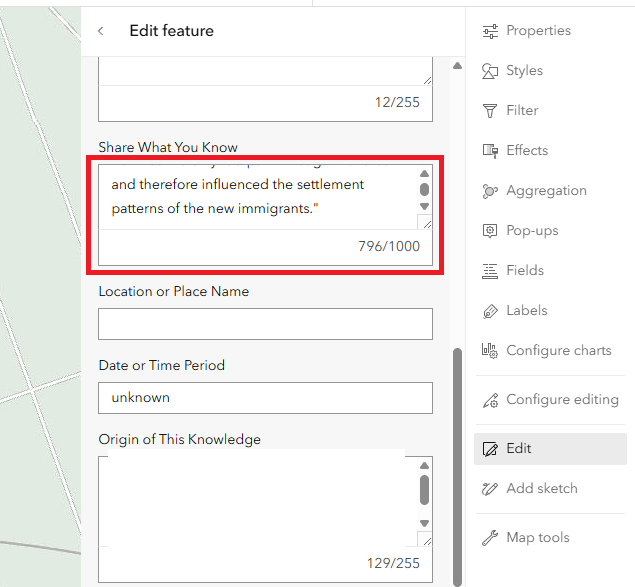Click scroll-up arrow in Origin of This Knowledge
Screen dimensions: 635x587
pos(424,466)
